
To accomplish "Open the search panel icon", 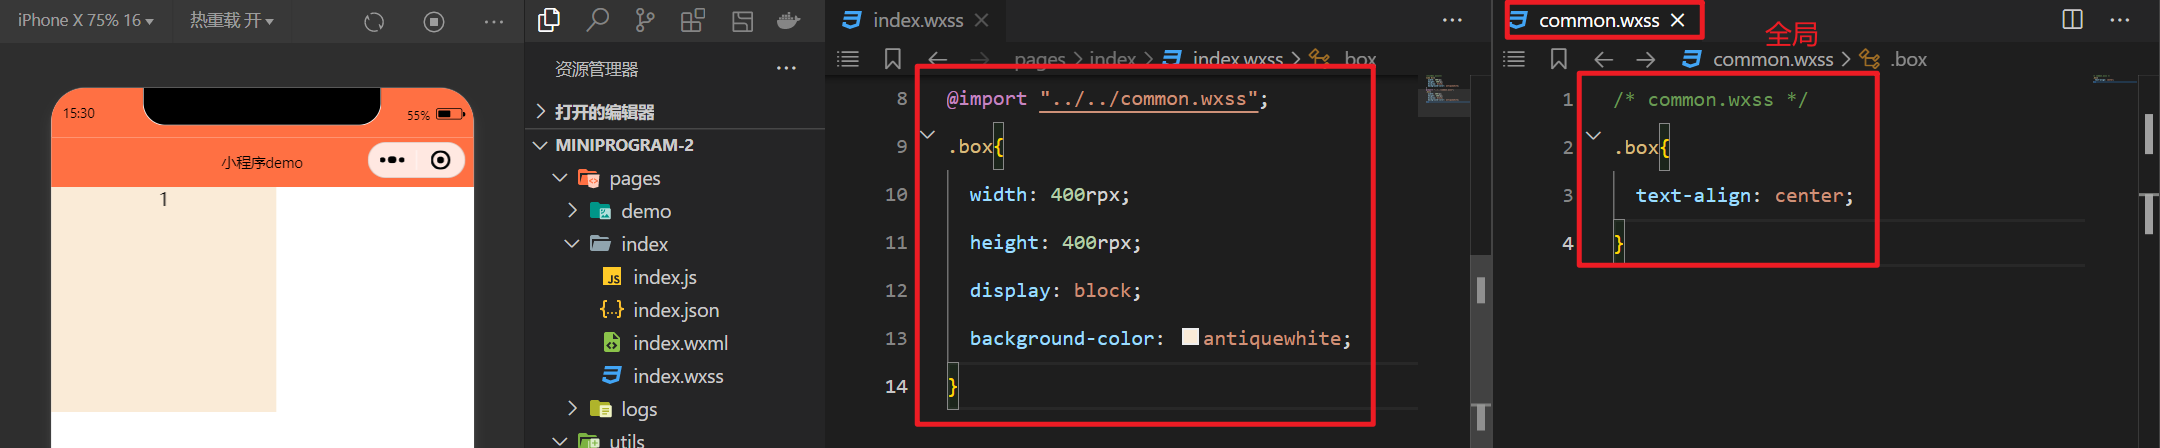I will [597, 20].
